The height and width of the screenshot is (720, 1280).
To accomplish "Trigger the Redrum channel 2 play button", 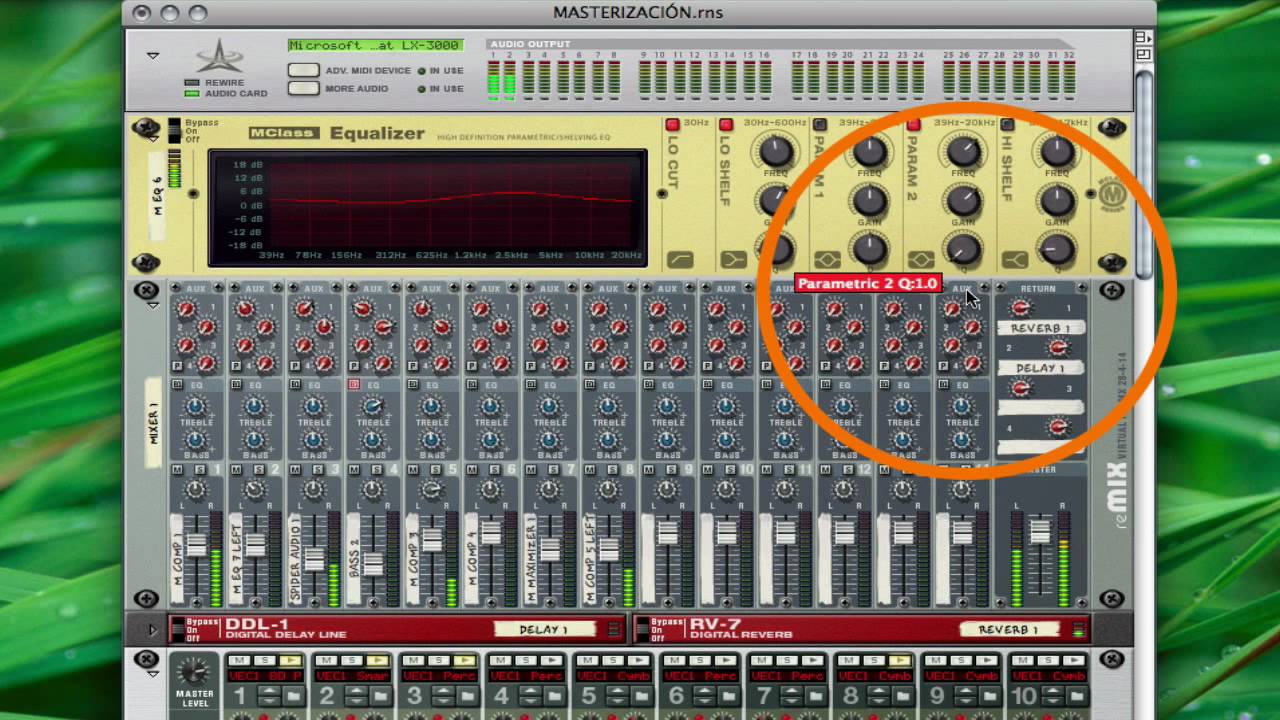I will coord(378,661).
